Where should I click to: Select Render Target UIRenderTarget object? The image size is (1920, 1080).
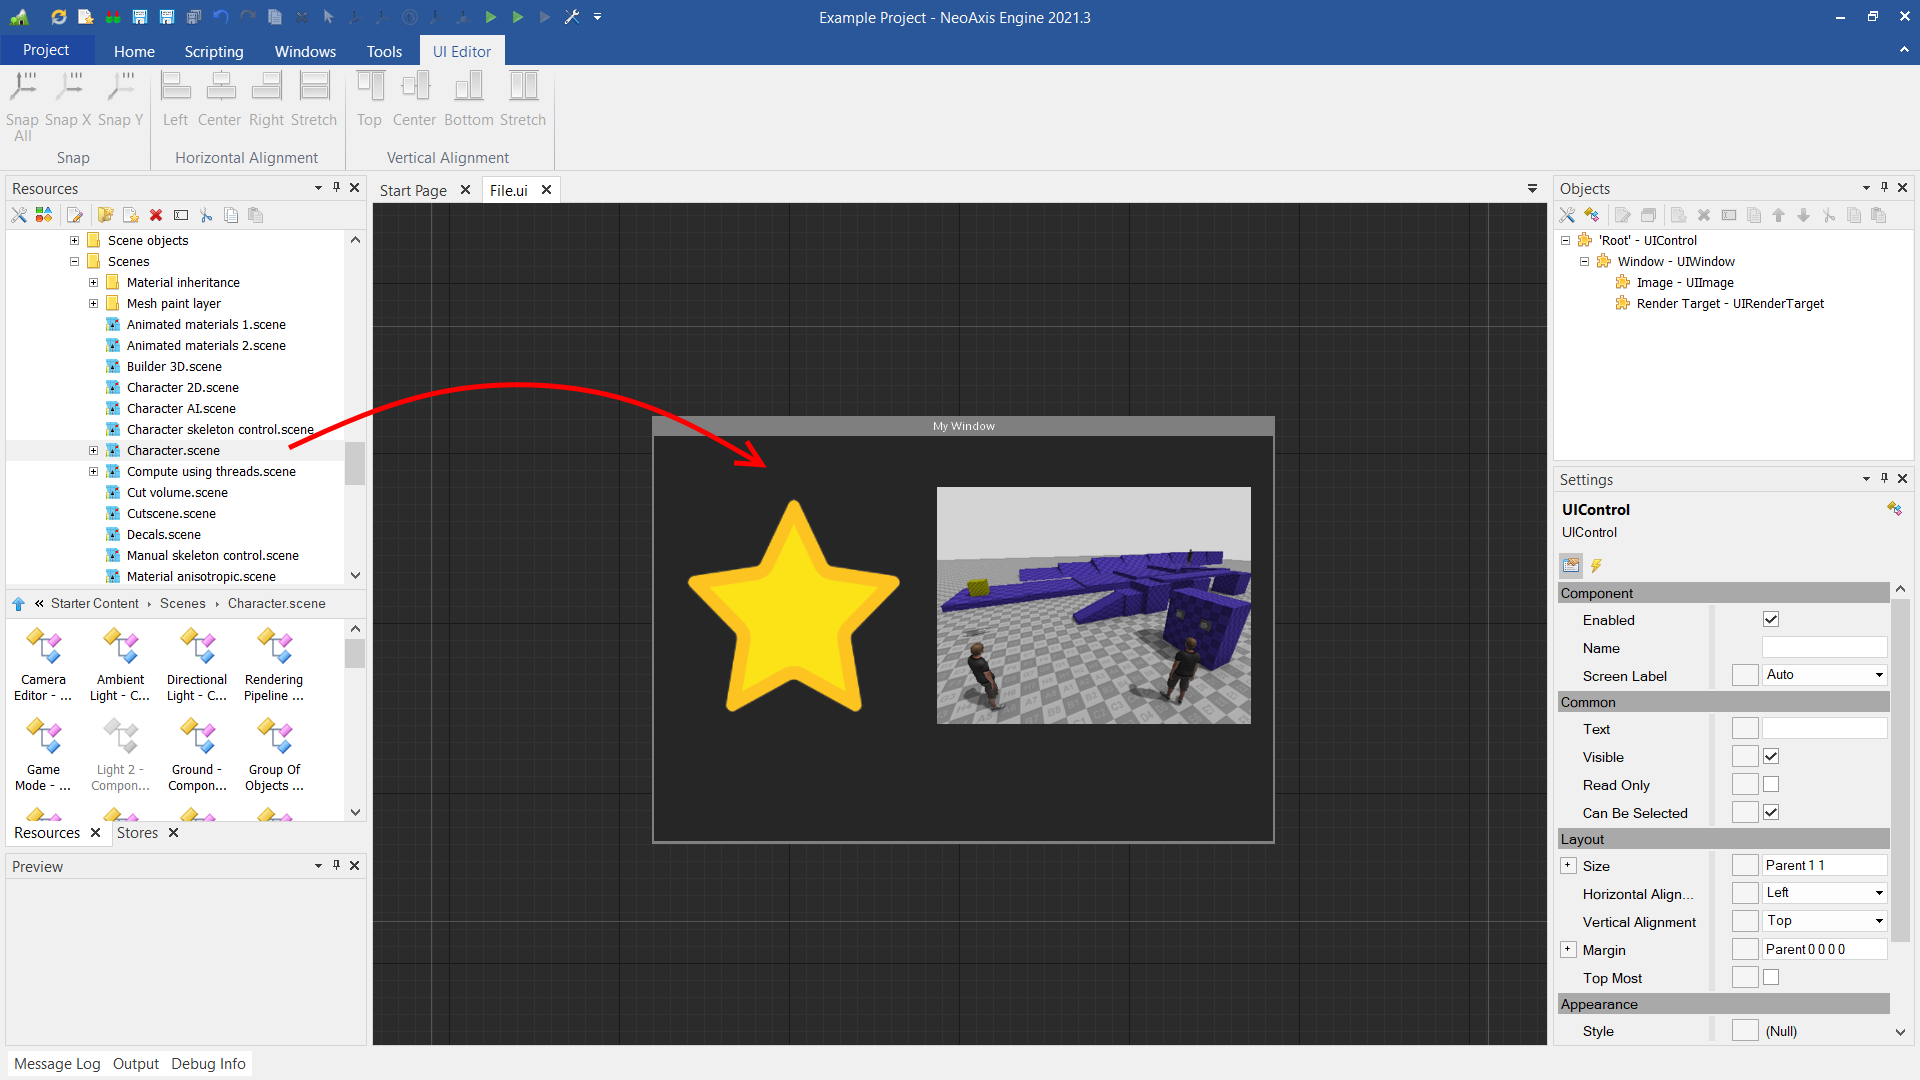[x=1729, y=304]
